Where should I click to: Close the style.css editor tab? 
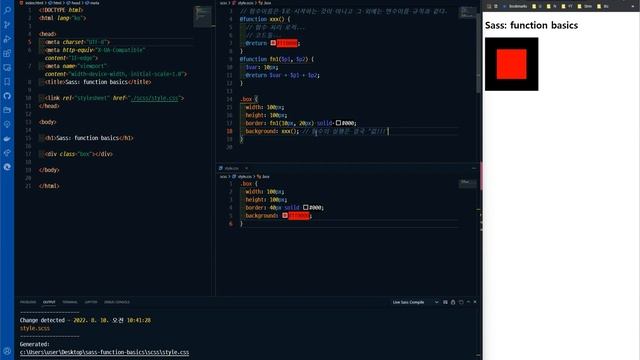coord(247,168)
